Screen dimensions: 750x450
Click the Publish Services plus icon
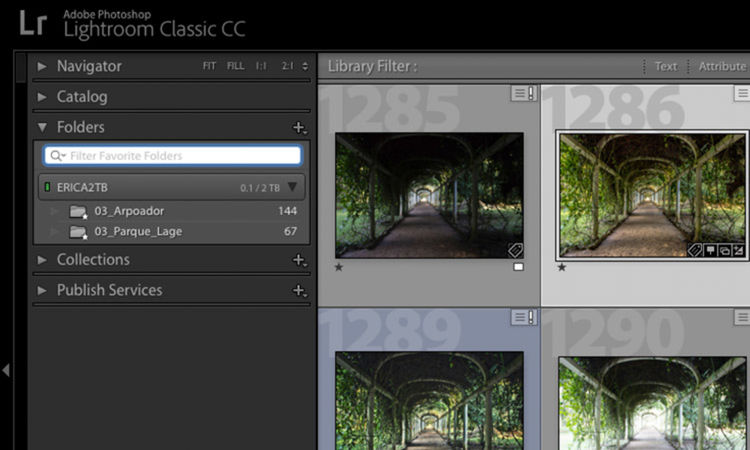[299, 290]
